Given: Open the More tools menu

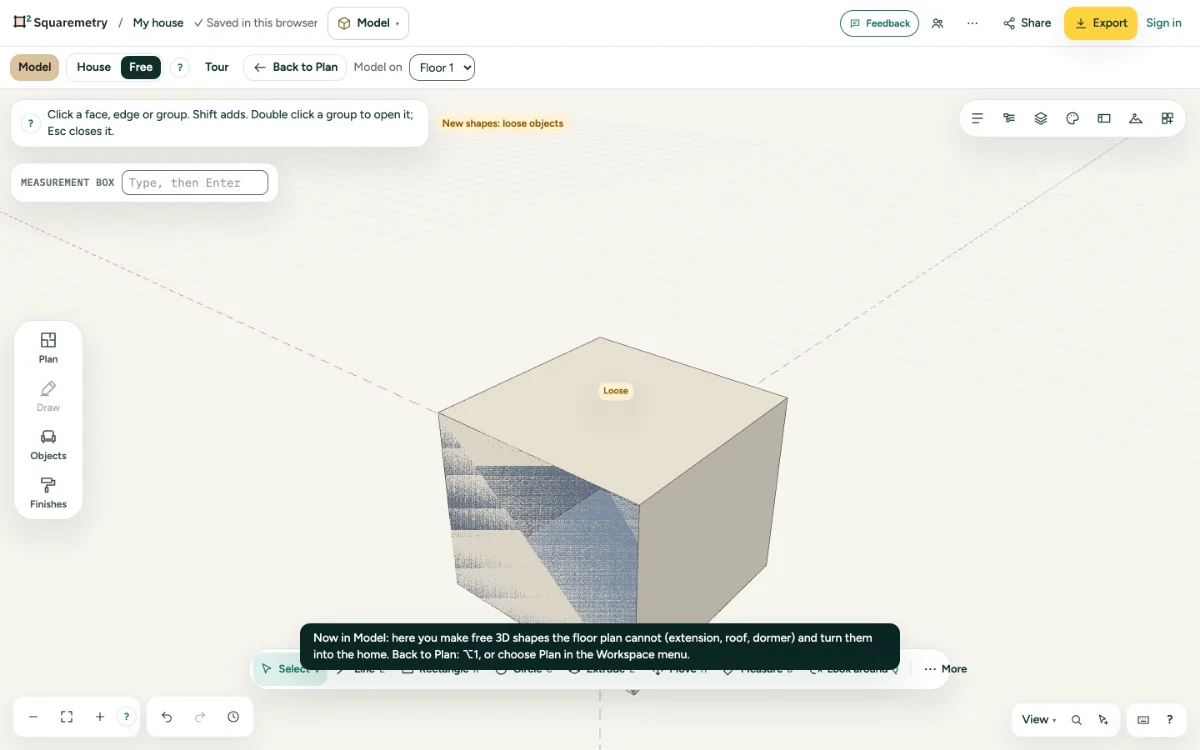Looking at the screenshot, I should [x=945, y=669].
